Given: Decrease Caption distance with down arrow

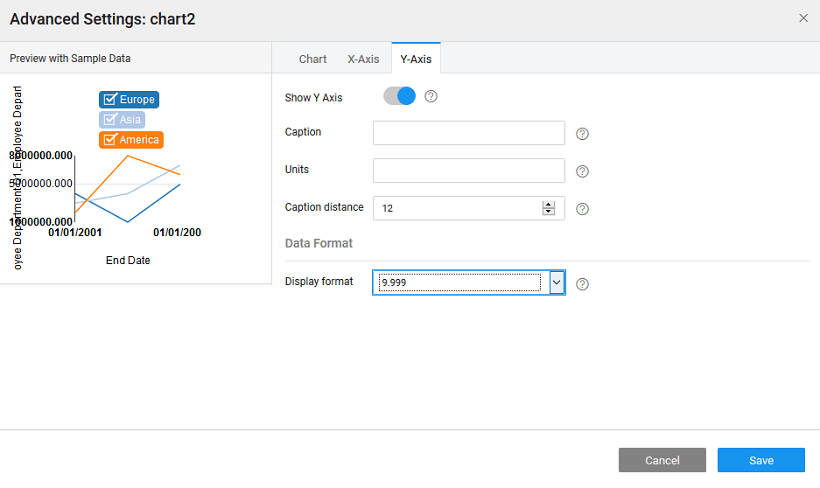Looking at the screenshot, I should [x=548, y=212].
